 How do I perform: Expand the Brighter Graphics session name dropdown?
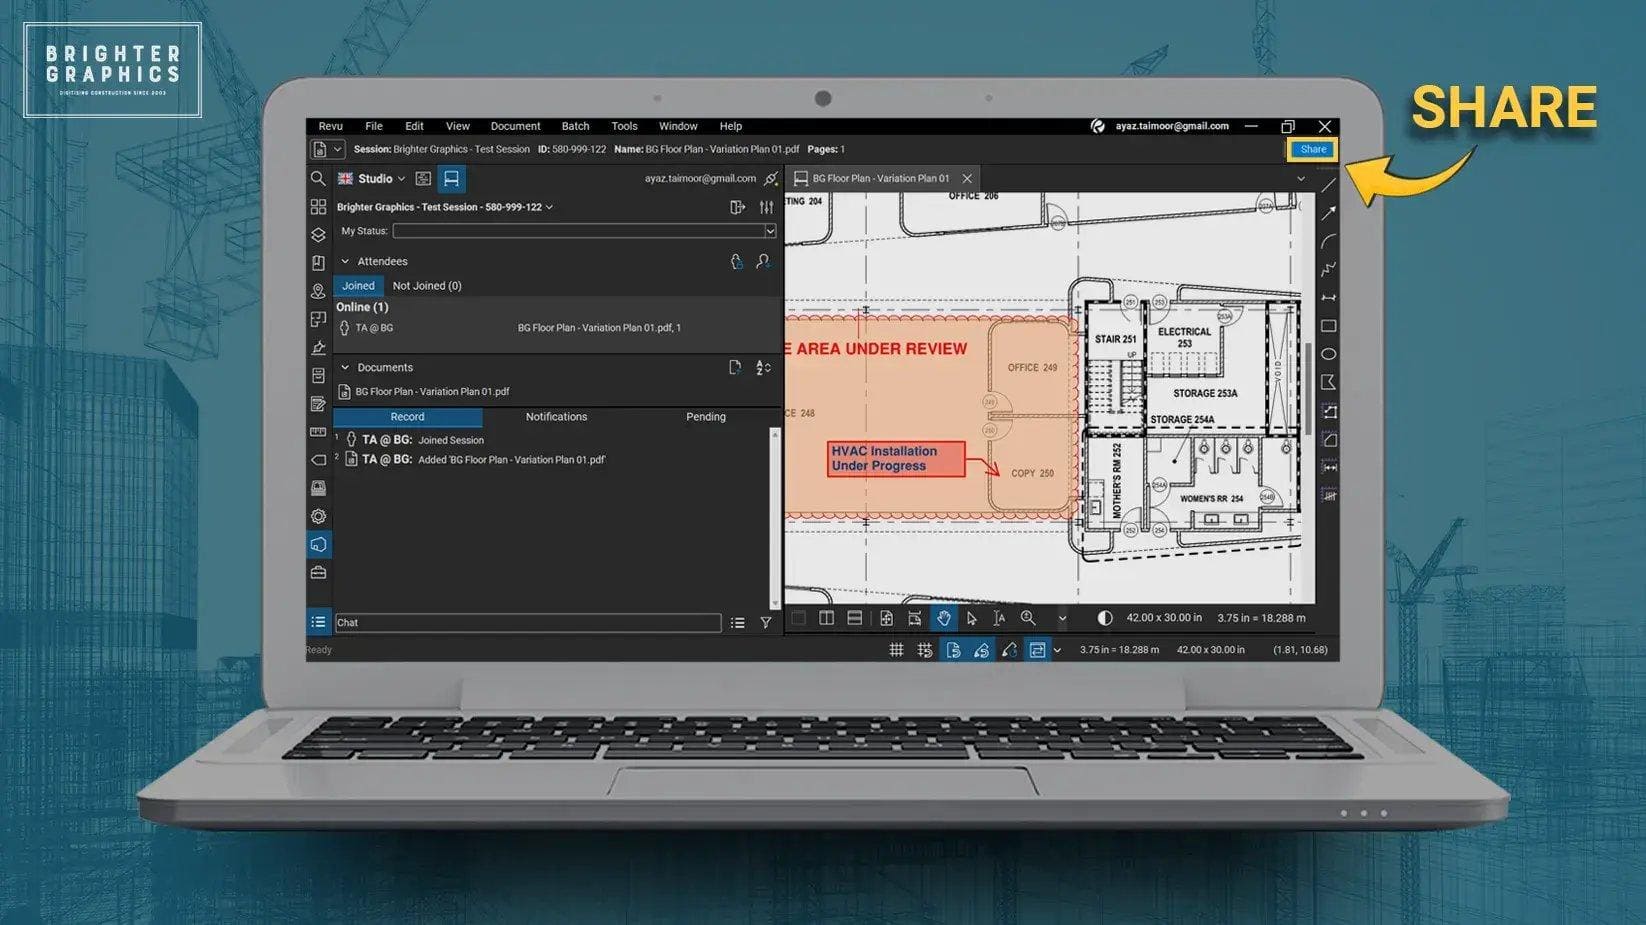click(x=549, y=207)
